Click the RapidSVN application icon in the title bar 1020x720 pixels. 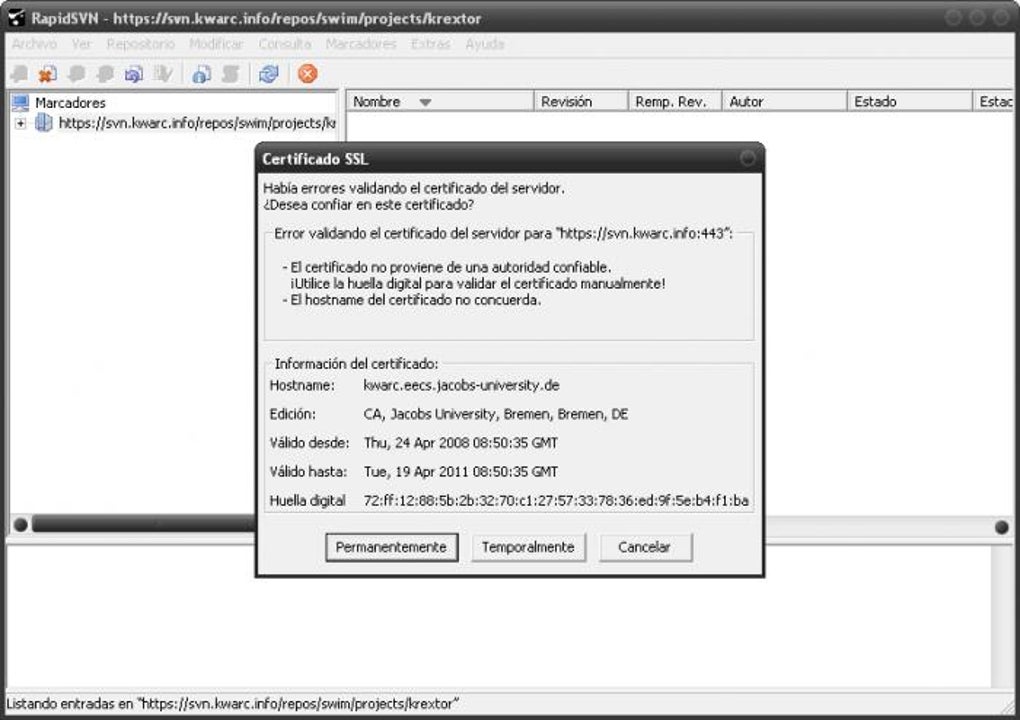(16, 18)
